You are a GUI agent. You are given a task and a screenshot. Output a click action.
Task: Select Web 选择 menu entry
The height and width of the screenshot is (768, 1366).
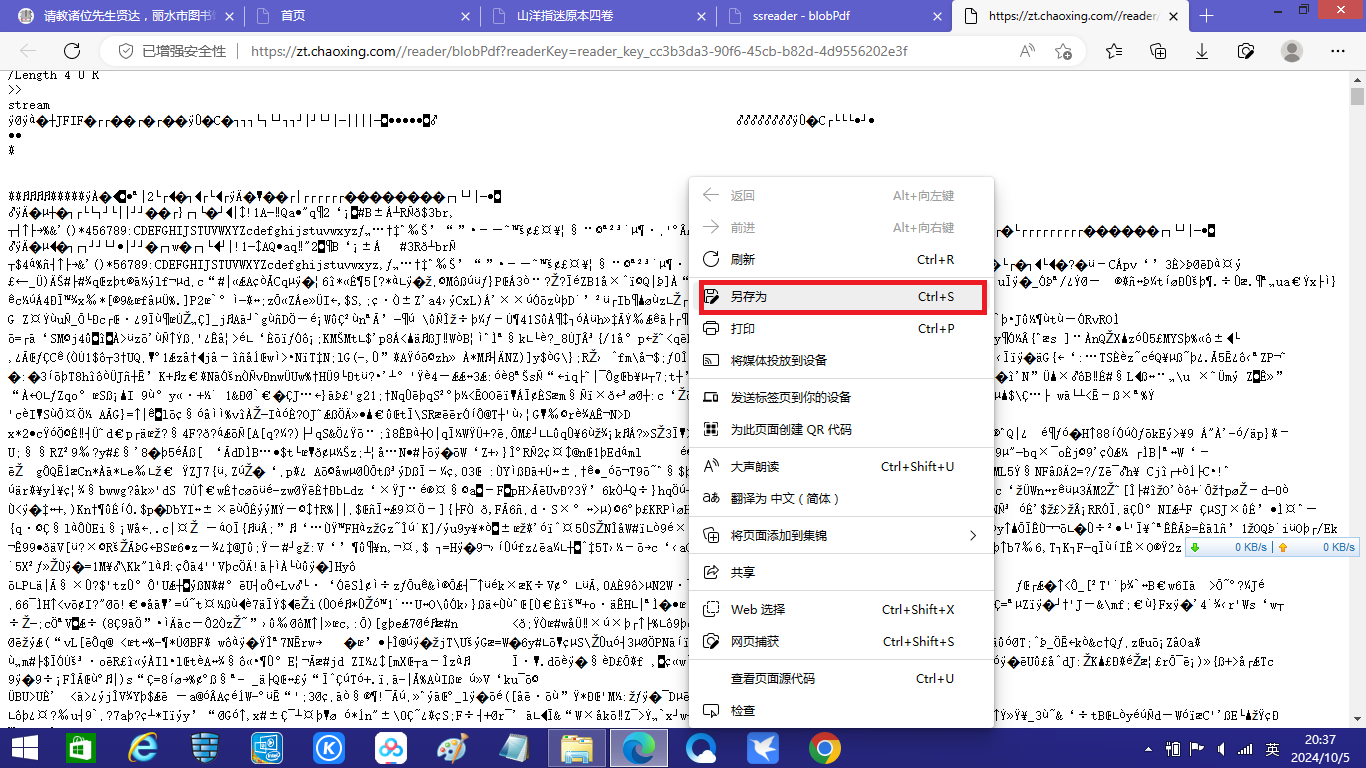pyautogui.click(x=841, y=610)
